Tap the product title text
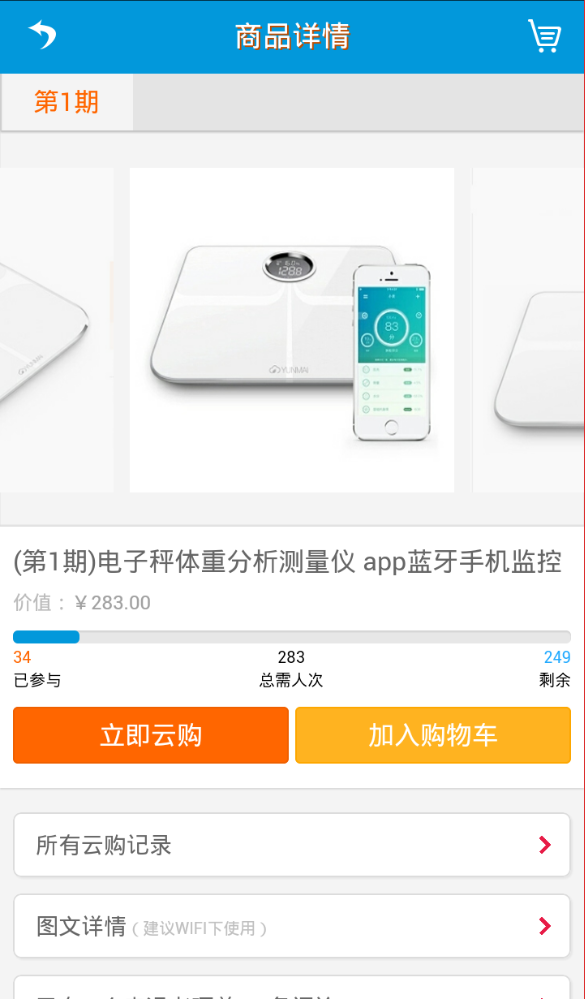 (287, 563)
